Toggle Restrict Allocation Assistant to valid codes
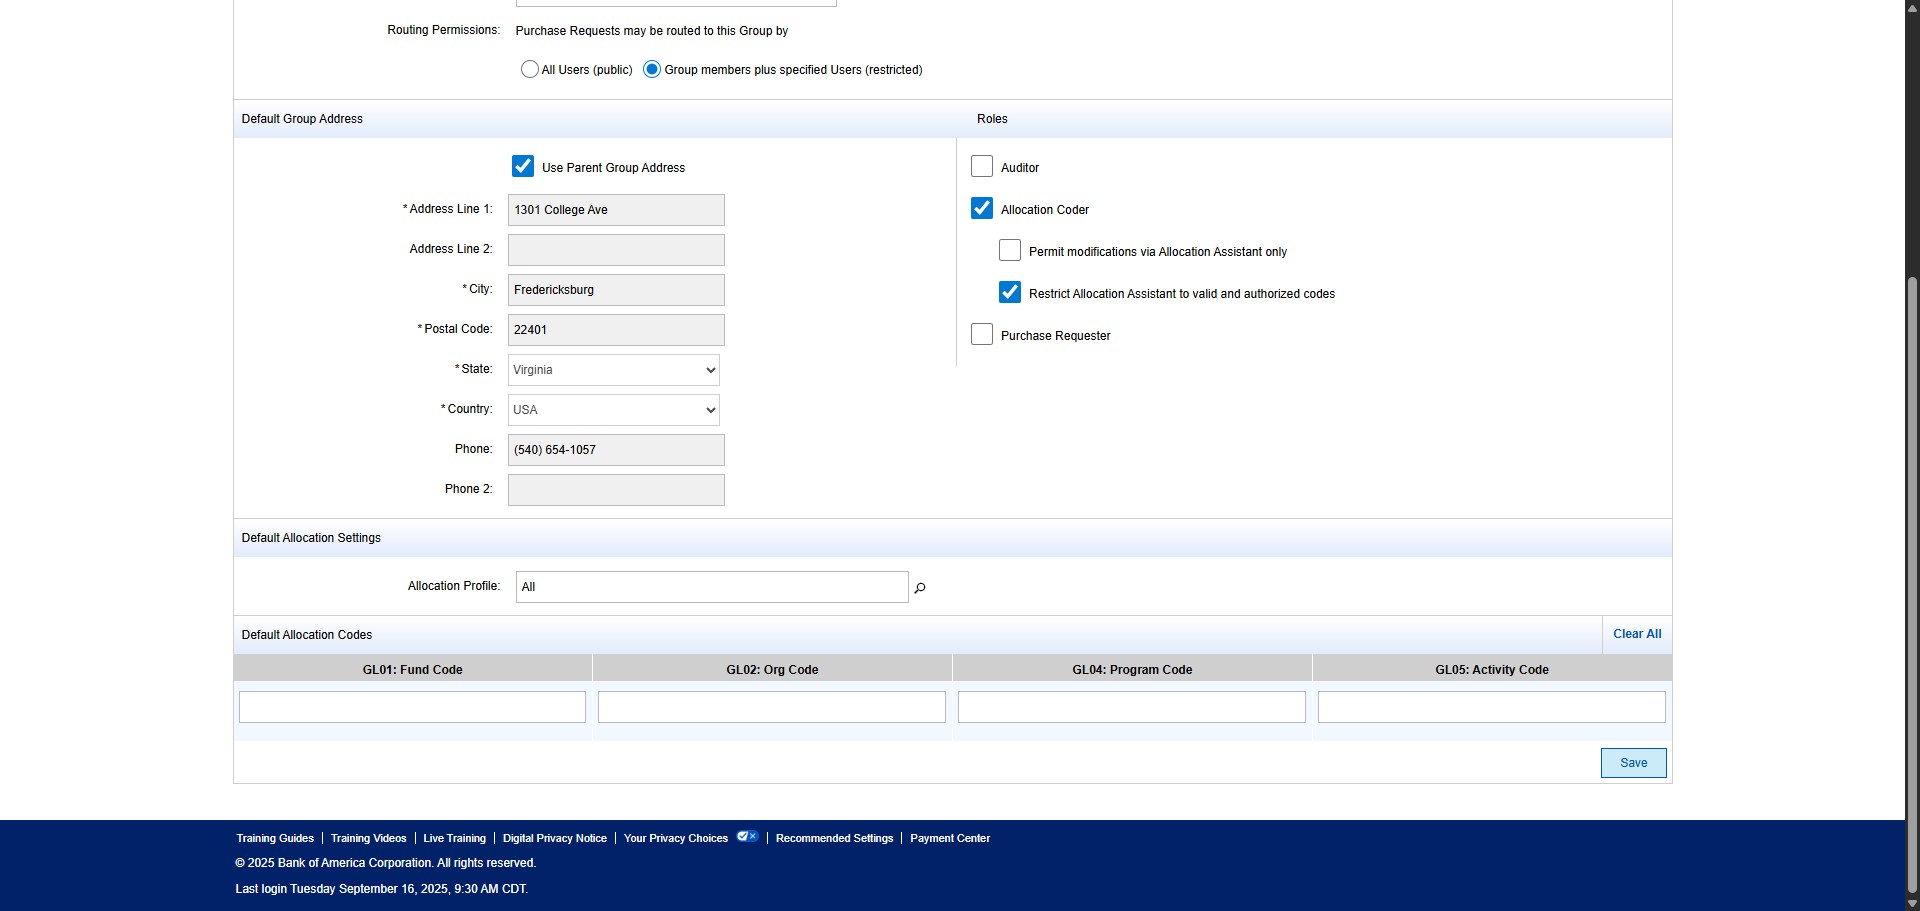 click(x=1010, y=293)
